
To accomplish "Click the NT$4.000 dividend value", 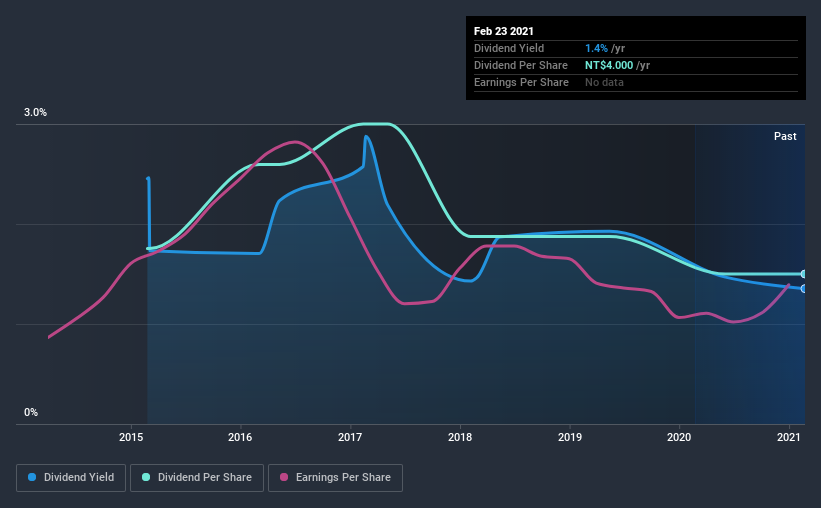I will [609, 65].
